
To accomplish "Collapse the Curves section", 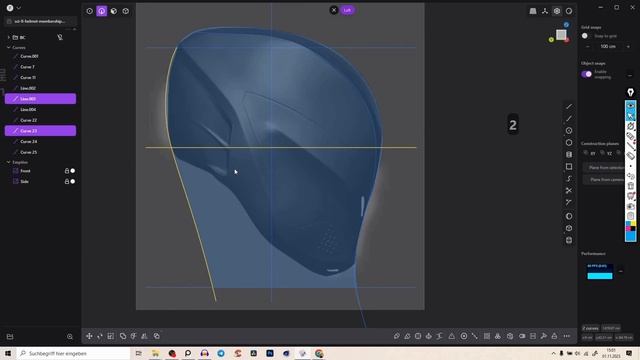I will point(9,47).
